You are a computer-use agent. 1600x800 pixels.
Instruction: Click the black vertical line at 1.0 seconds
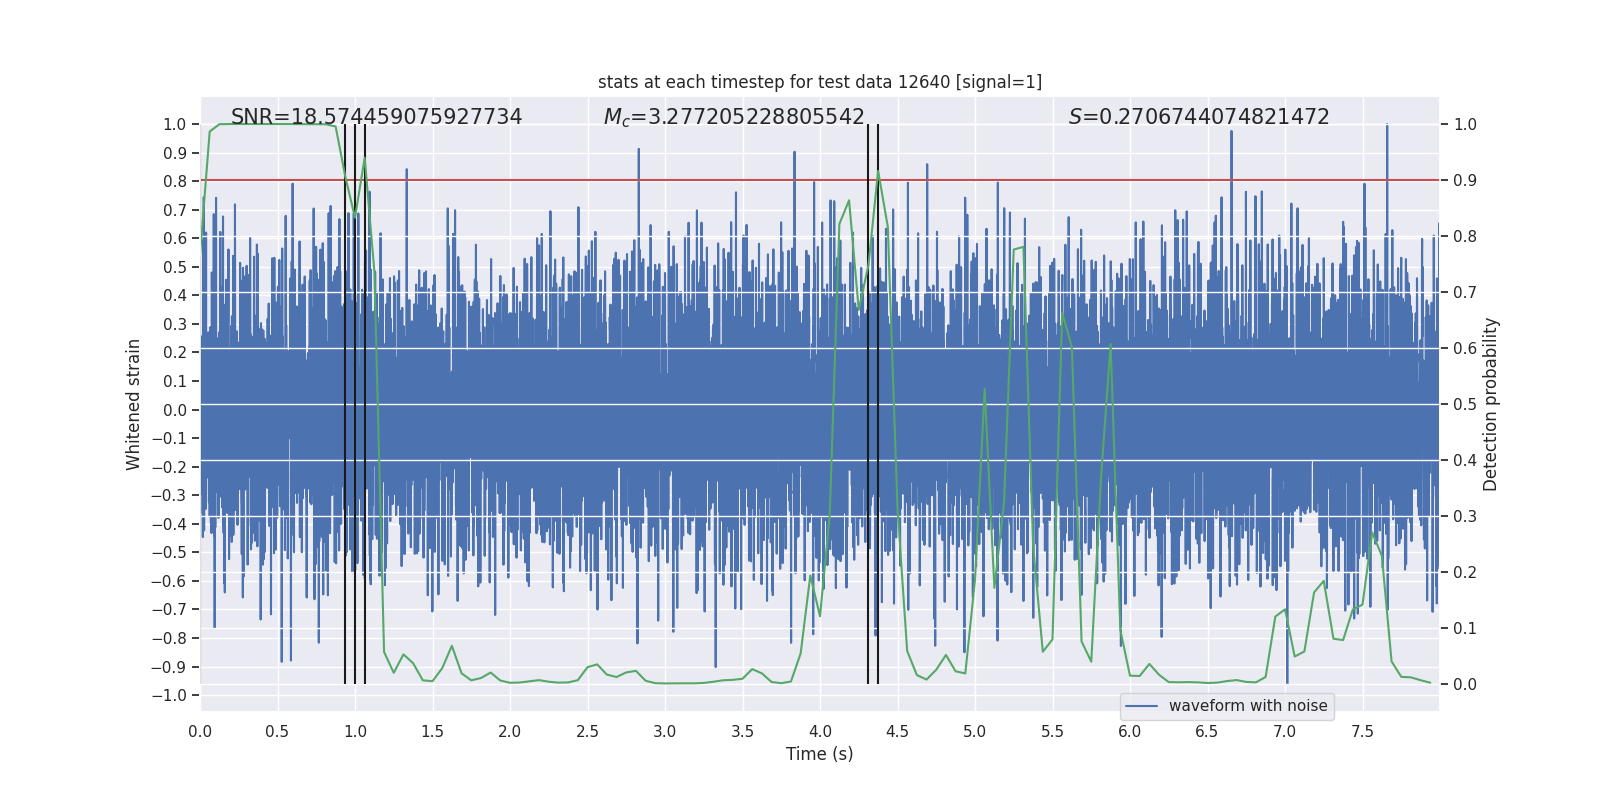pos(355,404)
